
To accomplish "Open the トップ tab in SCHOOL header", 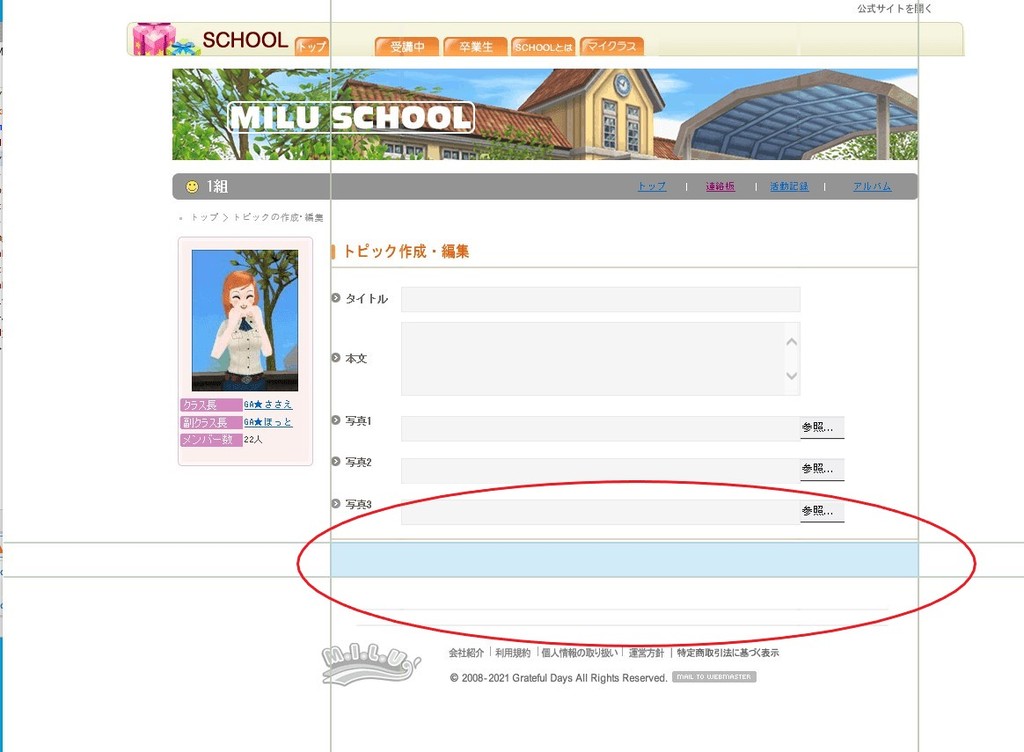I will pyautogui.click(x=312, y=46).
